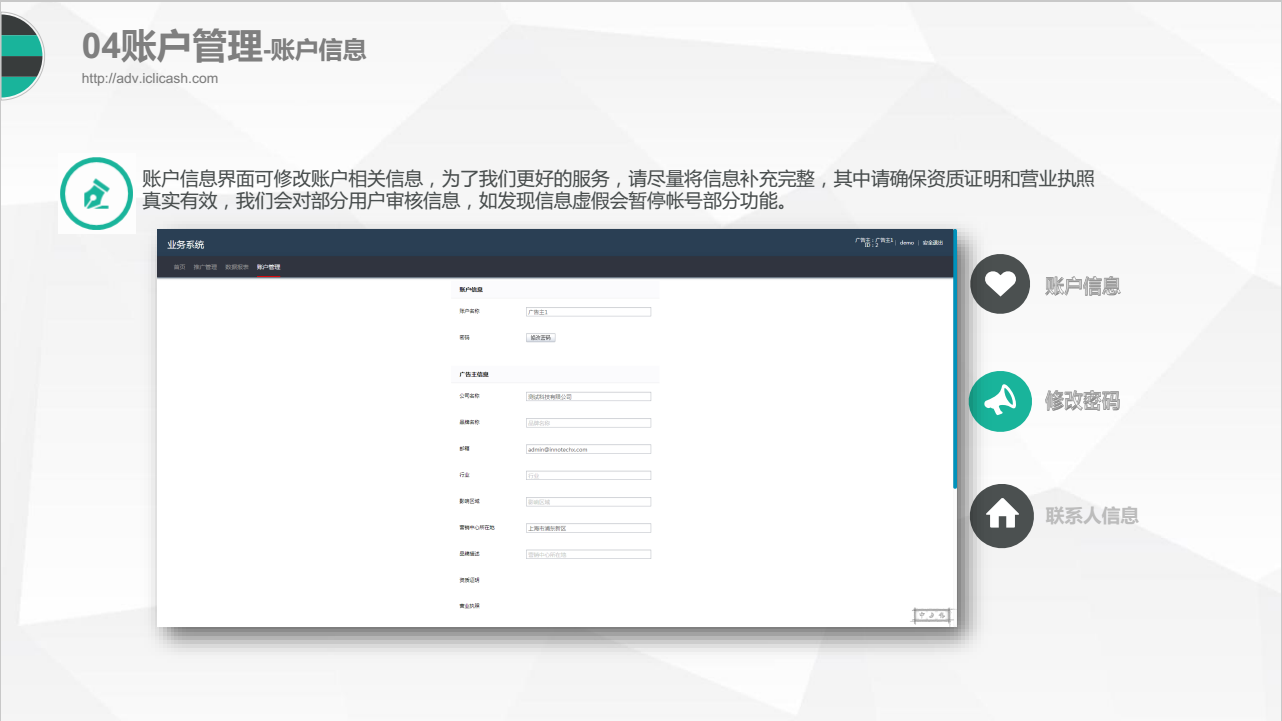
Task: Click the empty 品牌名称 input field
Action: point(588,422)
